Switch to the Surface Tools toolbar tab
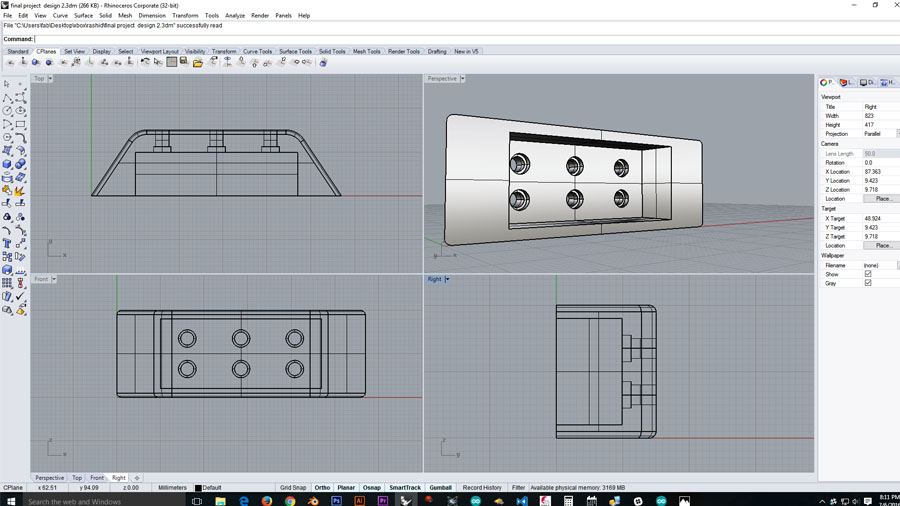Screen dimensions: 900x506 (x=295, y=51)
